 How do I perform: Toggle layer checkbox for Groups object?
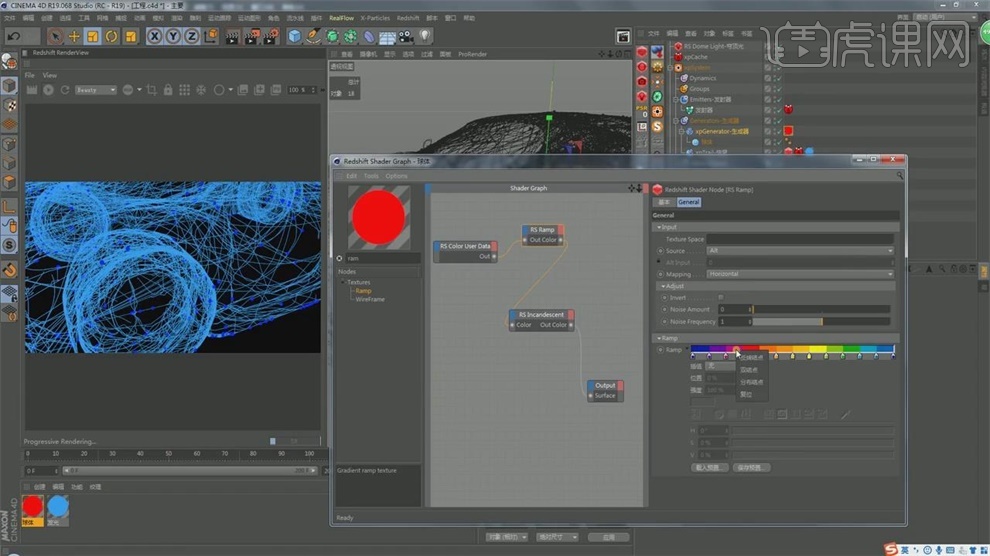(x=768, y=89)
